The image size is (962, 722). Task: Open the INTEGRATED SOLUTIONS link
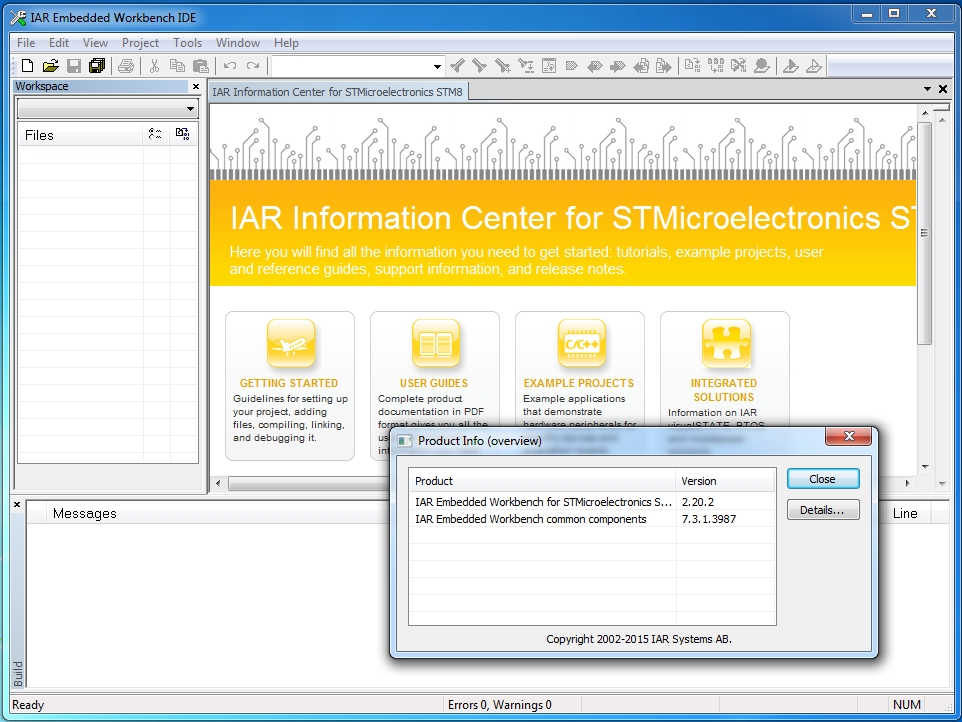724,390
